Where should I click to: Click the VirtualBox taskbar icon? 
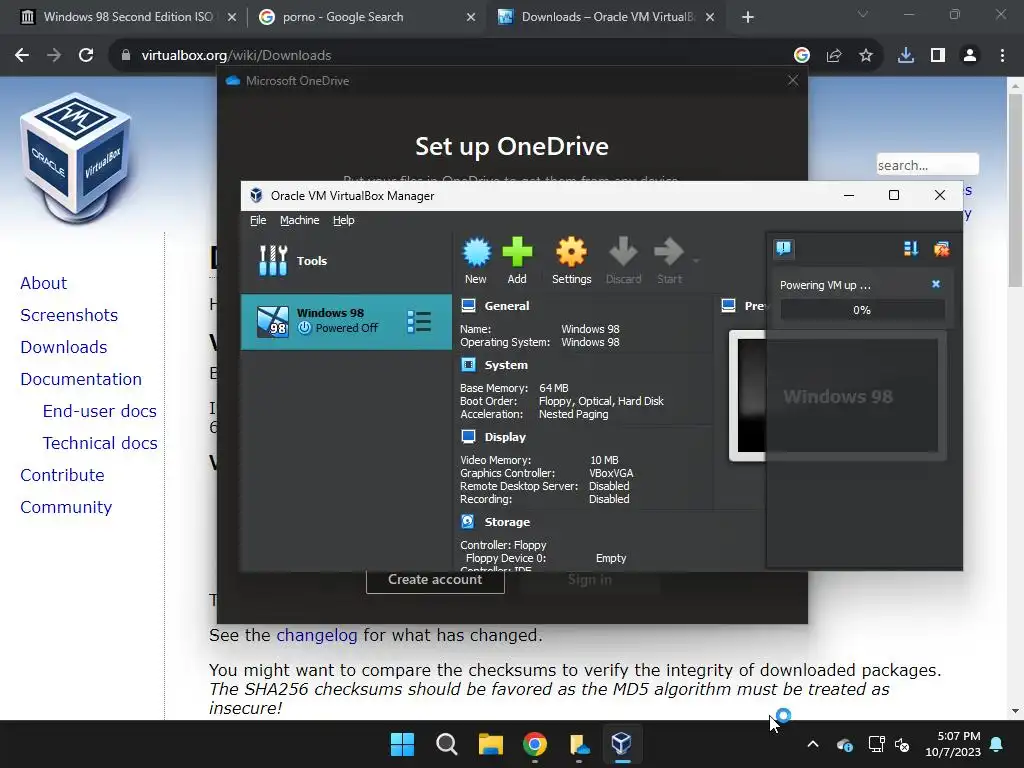tap(622, 744)
